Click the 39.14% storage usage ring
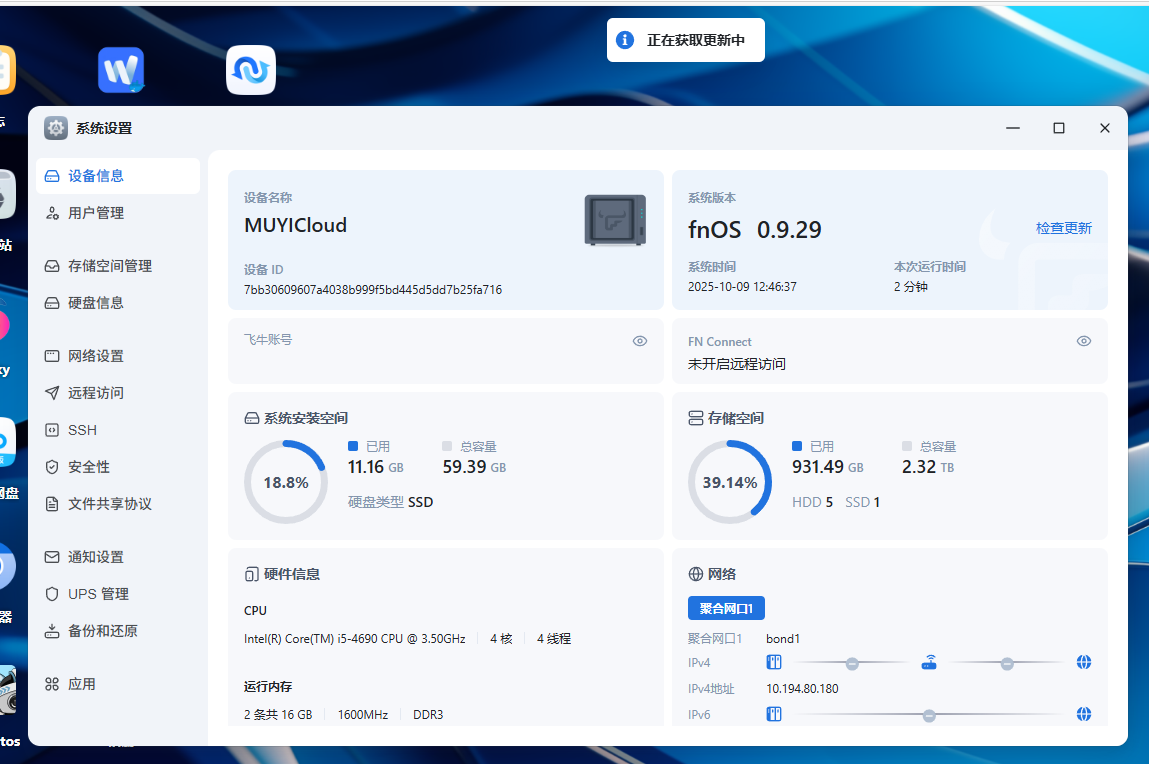Image resolution: width=1149 pixels, height=764 pixels. click(x=729, y=482)
